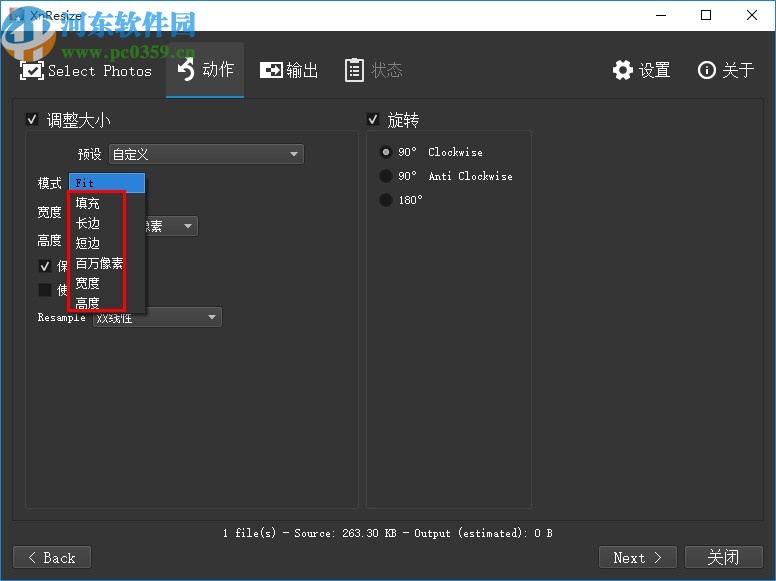Toggle the unchecked 使 checkbox above Resample

[45, 290]
